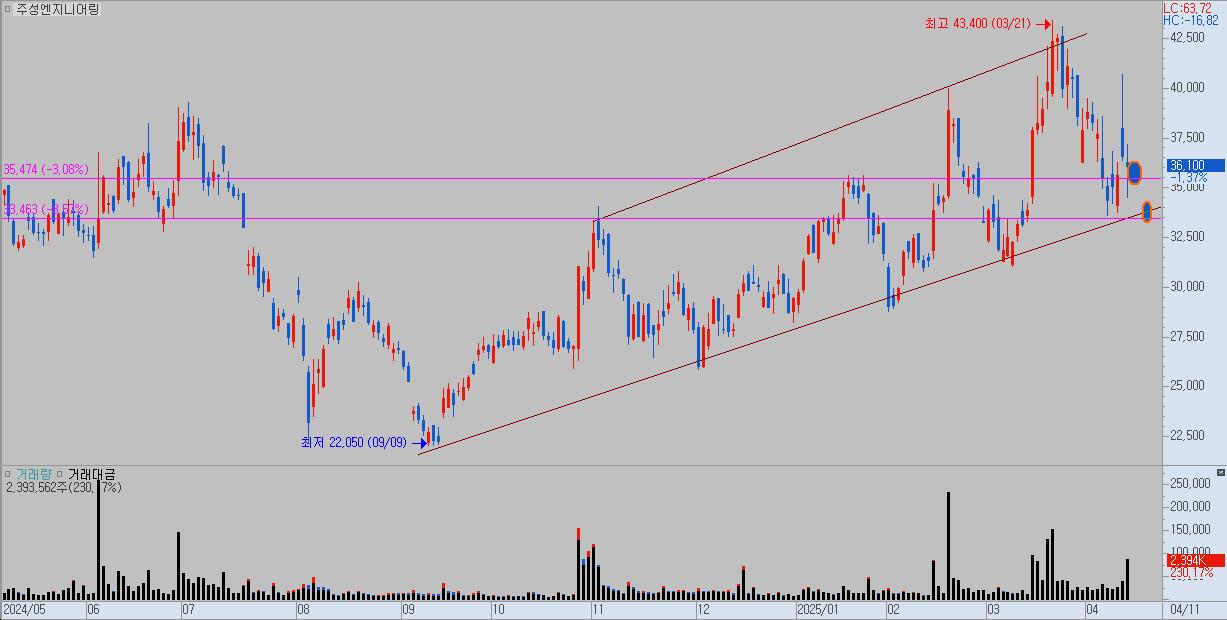
Task: Click the 최저 22,050 (09/09) annotation
Action: (x=354, y=442)
